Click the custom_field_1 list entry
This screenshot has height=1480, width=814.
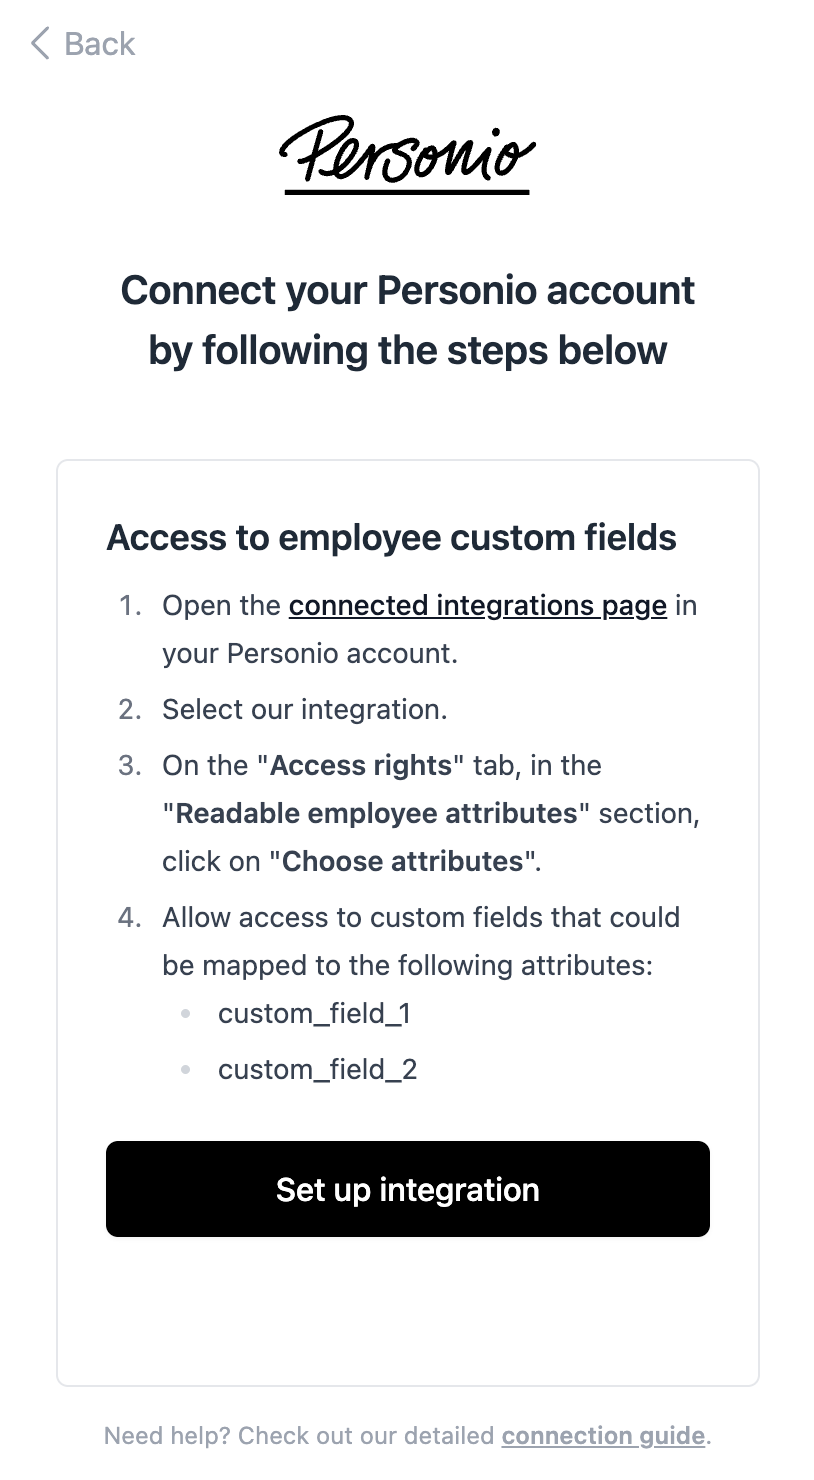314,1014
